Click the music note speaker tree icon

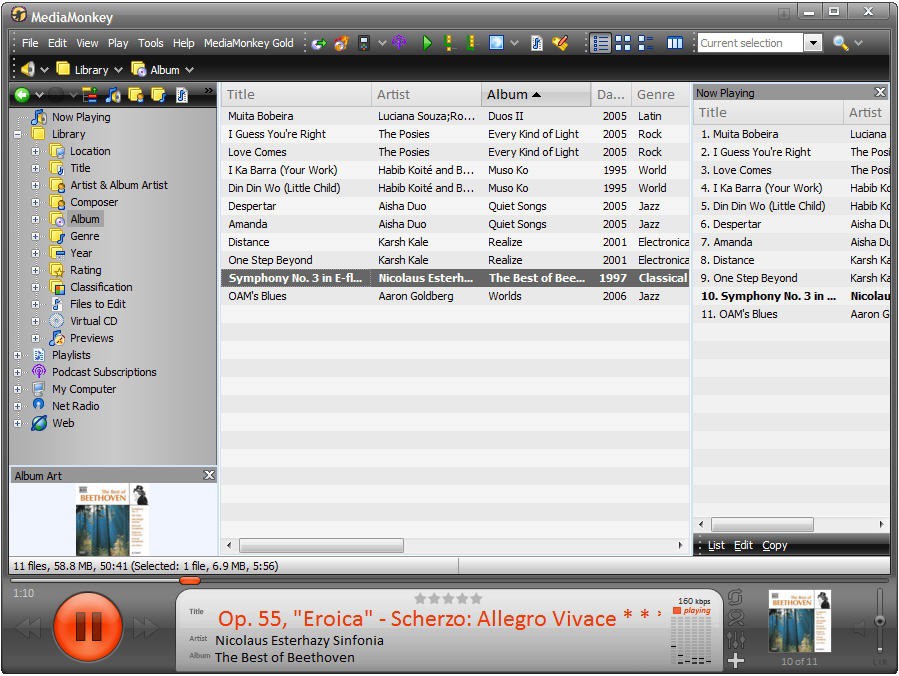113,95
